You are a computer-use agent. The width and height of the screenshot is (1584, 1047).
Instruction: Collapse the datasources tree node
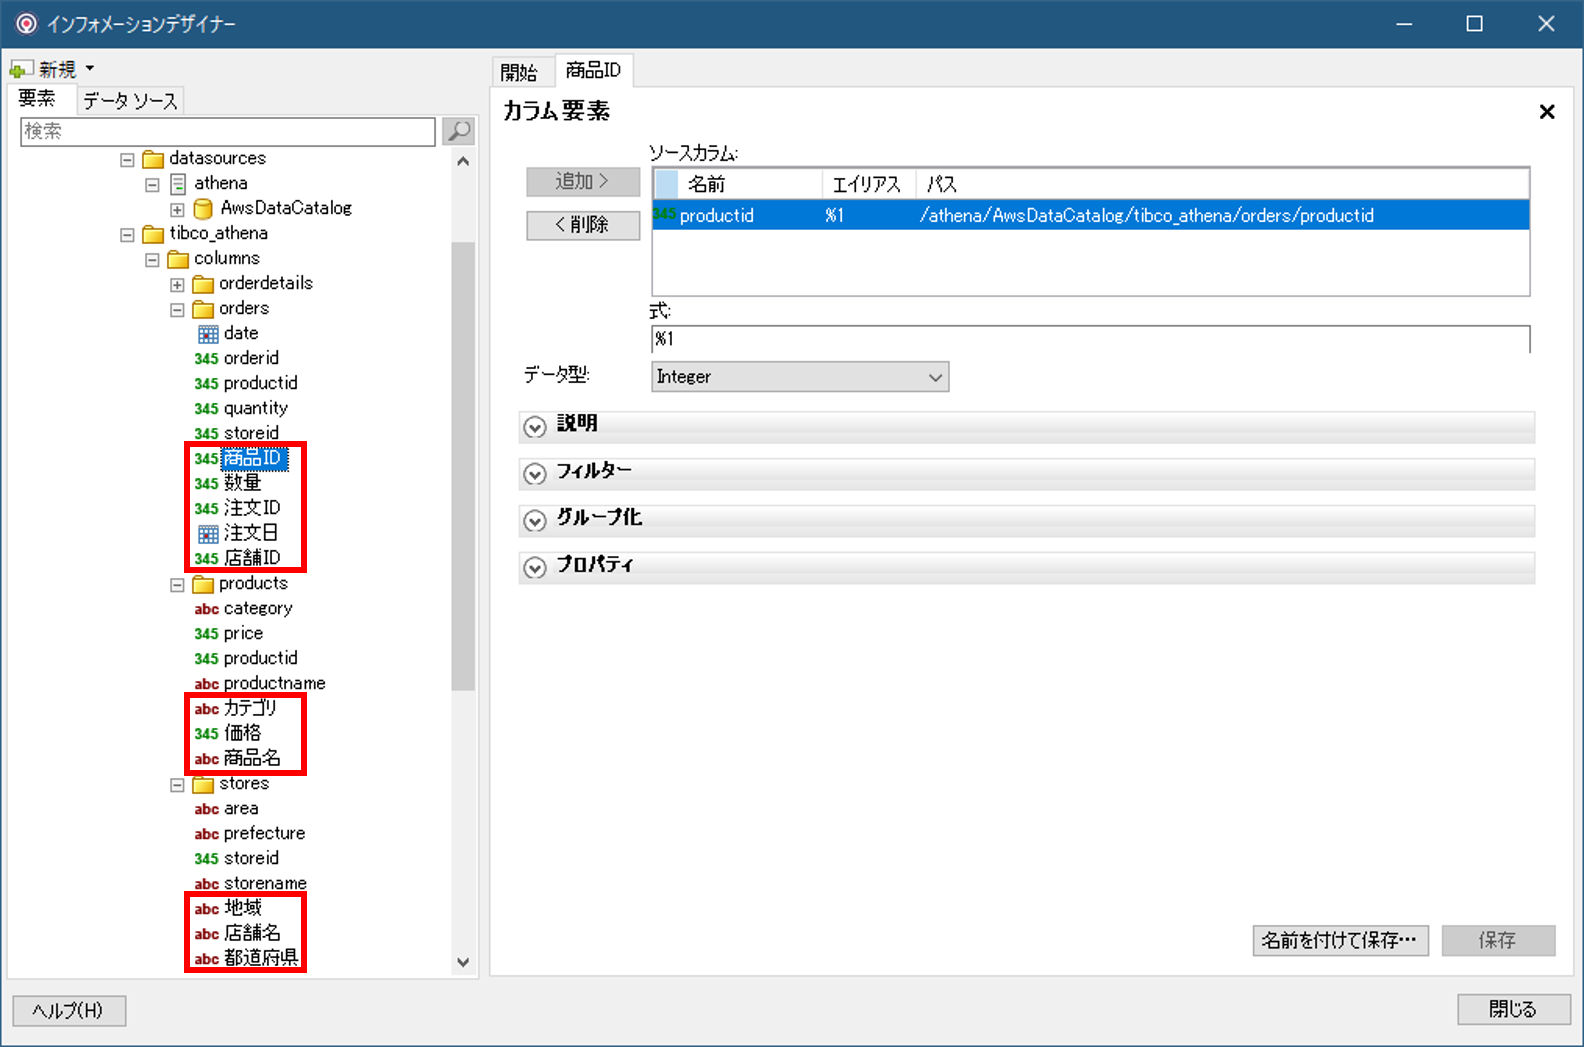pyautogui.click(x=127, y=160)
